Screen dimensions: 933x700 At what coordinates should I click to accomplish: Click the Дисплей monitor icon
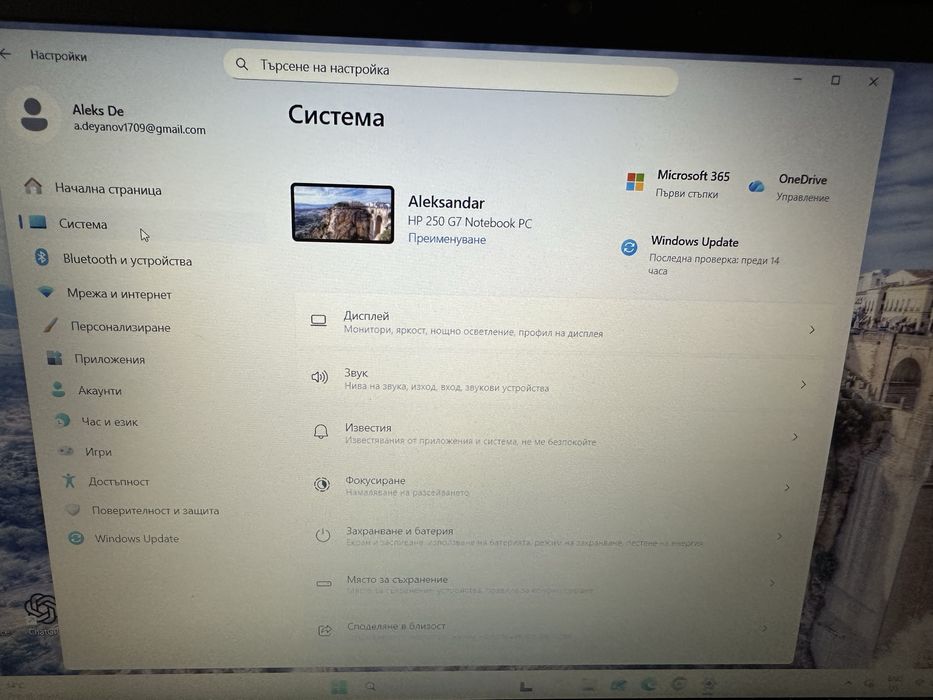[318, 321]
